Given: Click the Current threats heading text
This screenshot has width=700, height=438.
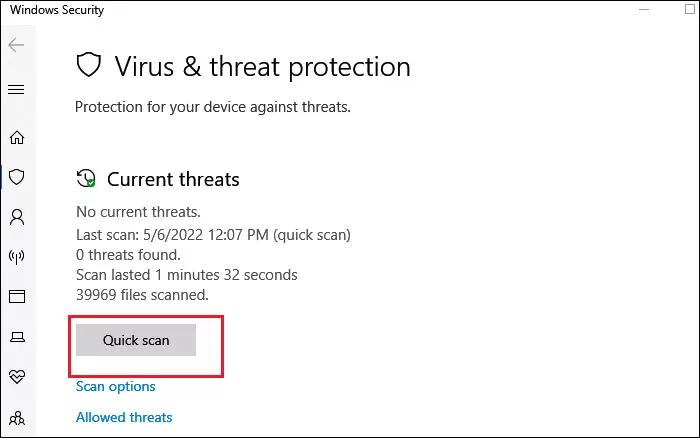Looking at the screenshot, I should [173, 179].
